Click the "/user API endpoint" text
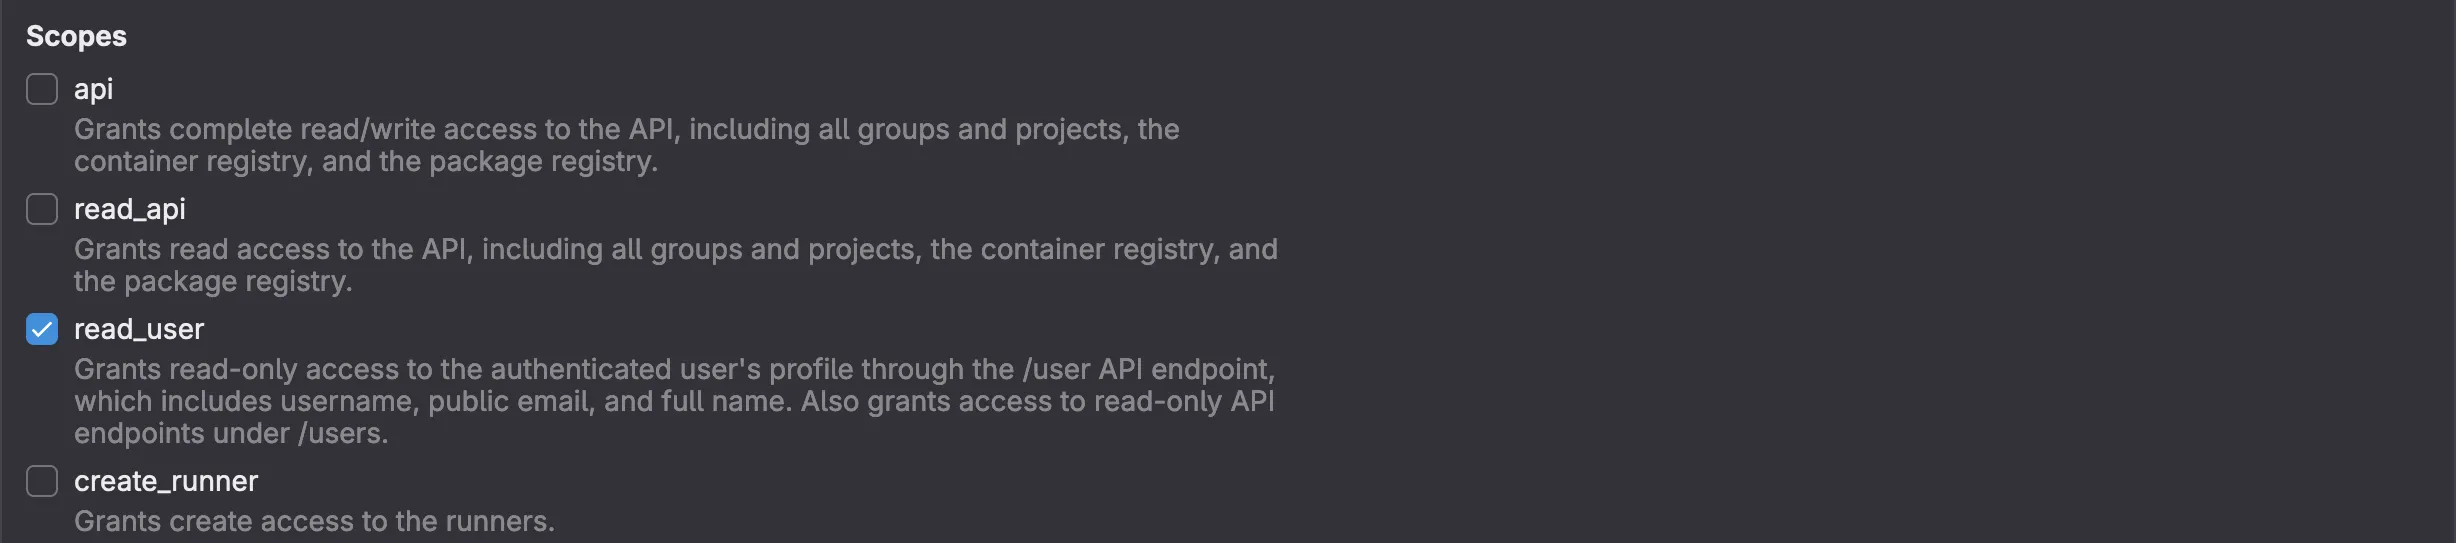2456x543 pixels. pyautogui.click(x=1148, y=369)
